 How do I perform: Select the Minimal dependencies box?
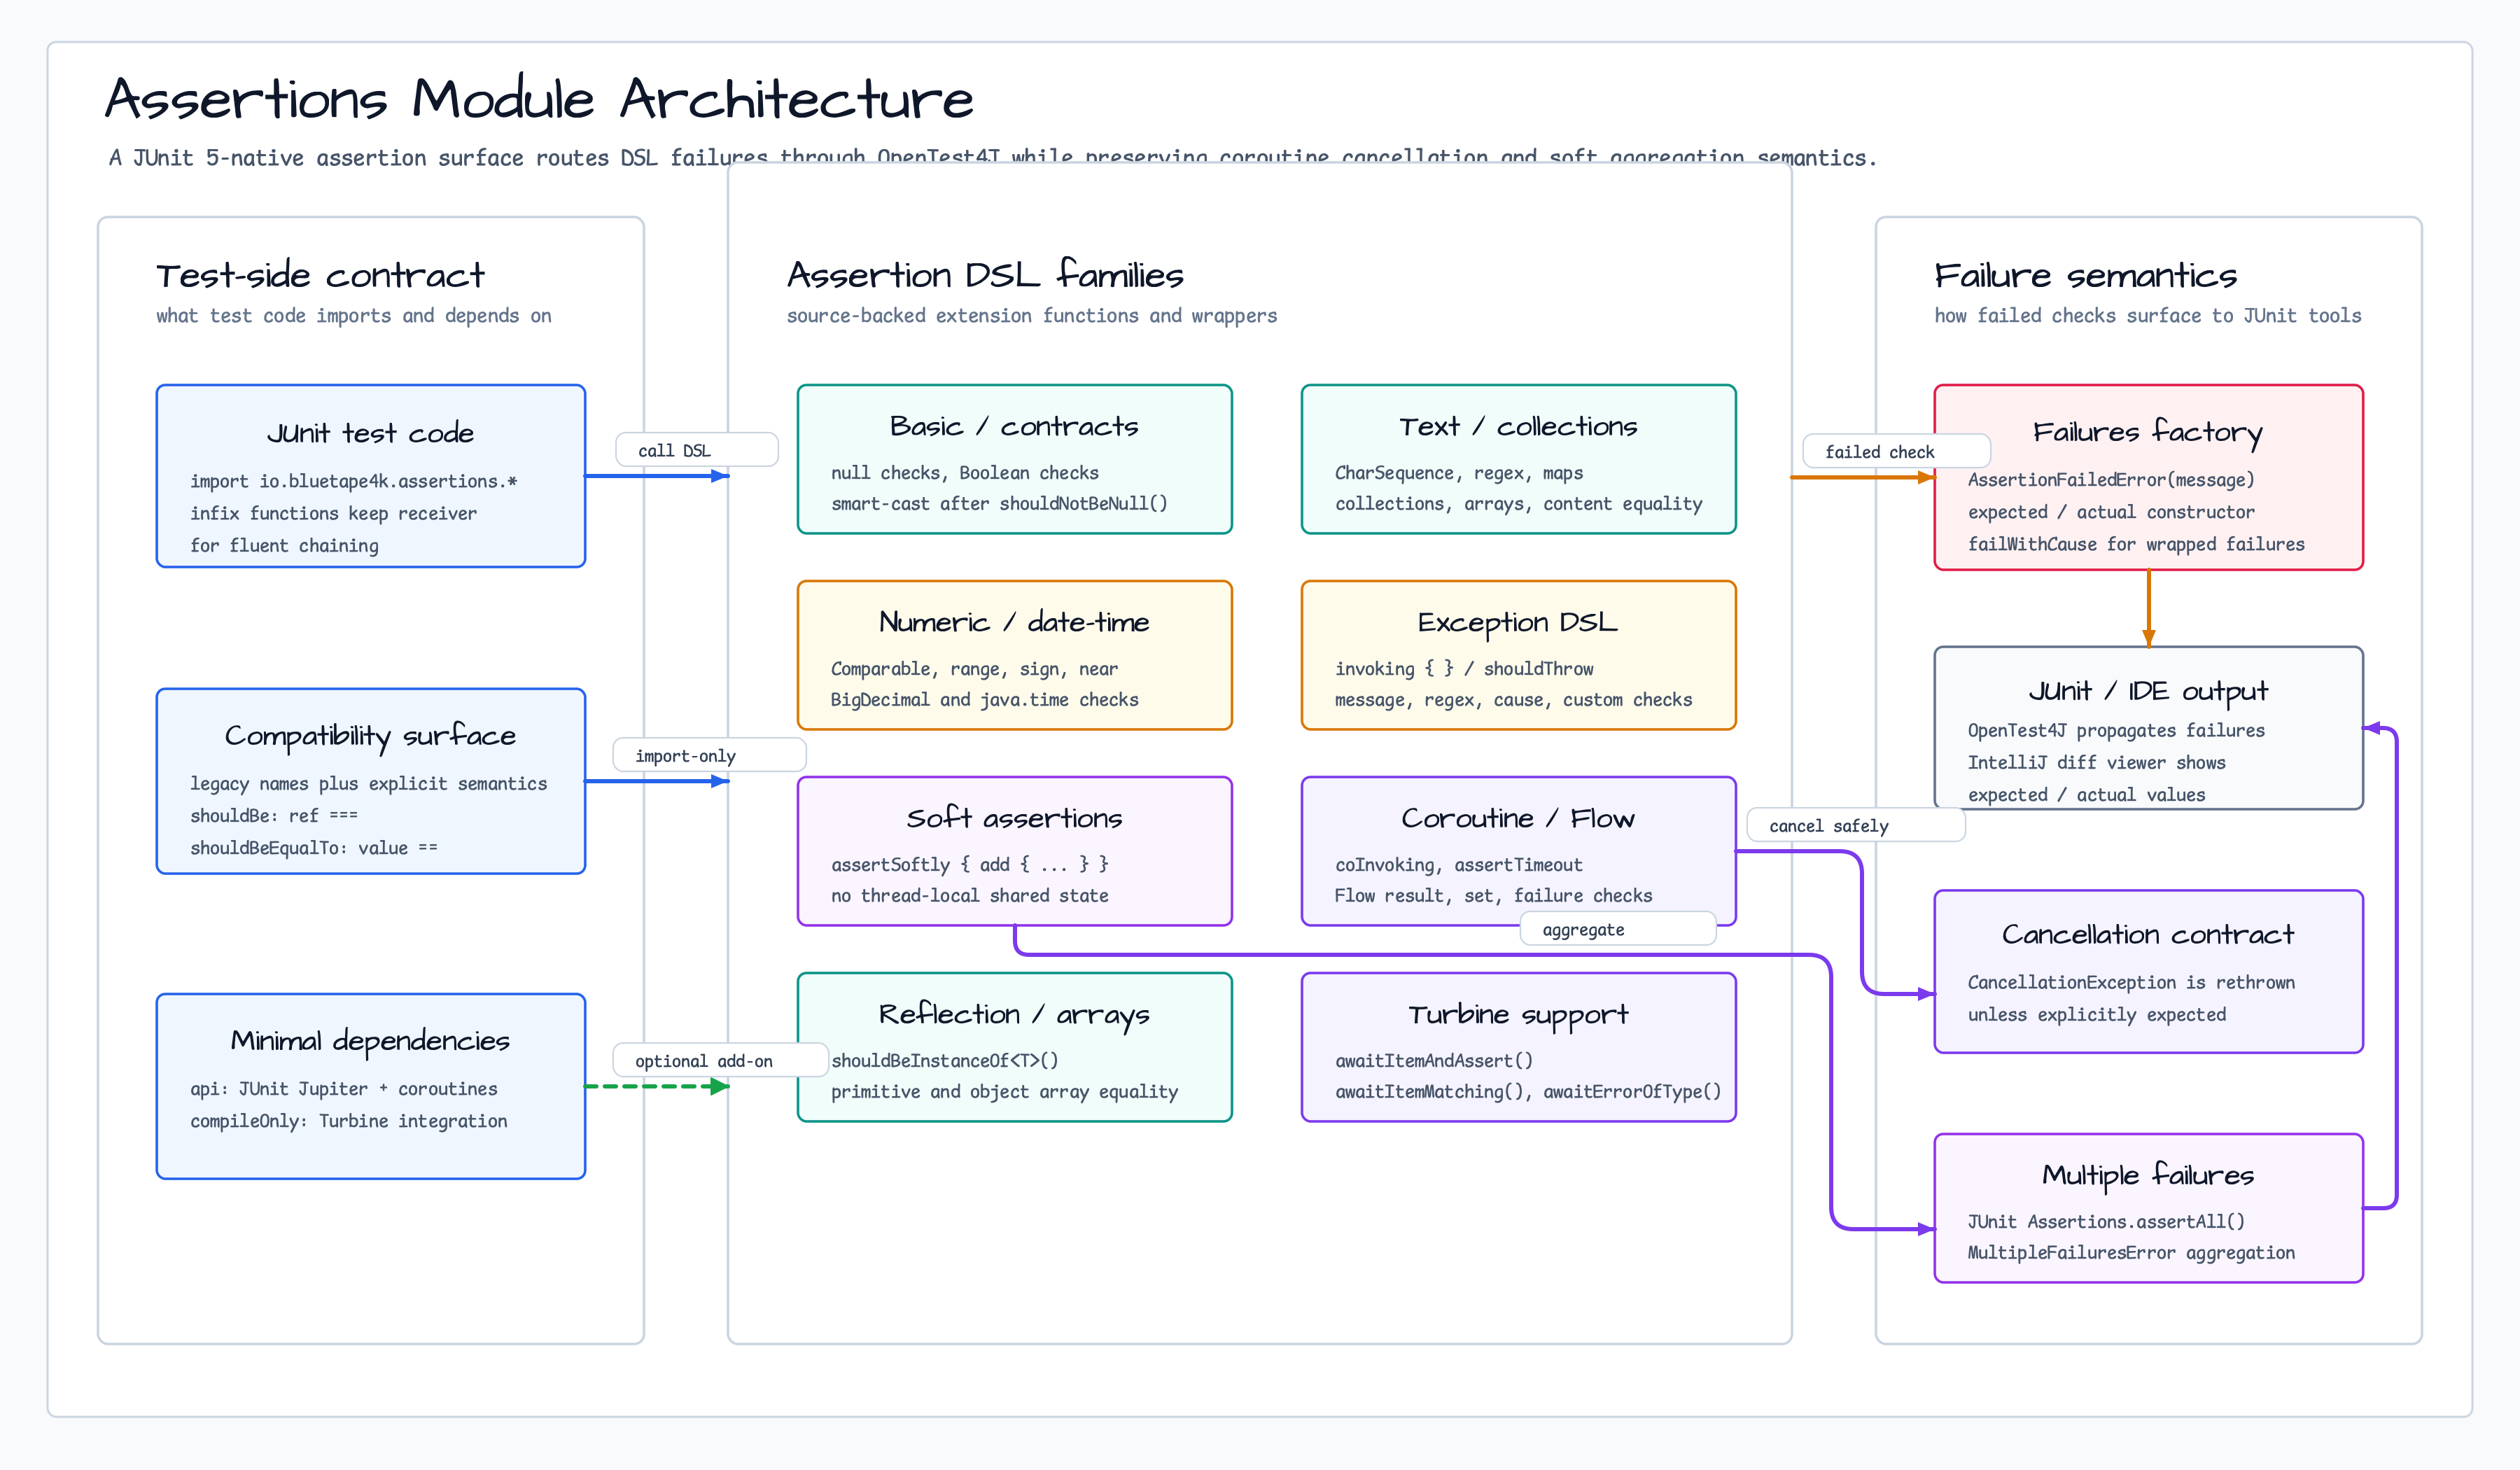371,1086
